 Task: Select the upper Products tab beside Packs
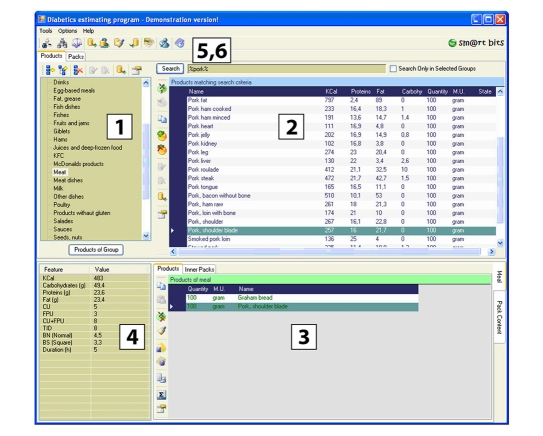[51, 56]
